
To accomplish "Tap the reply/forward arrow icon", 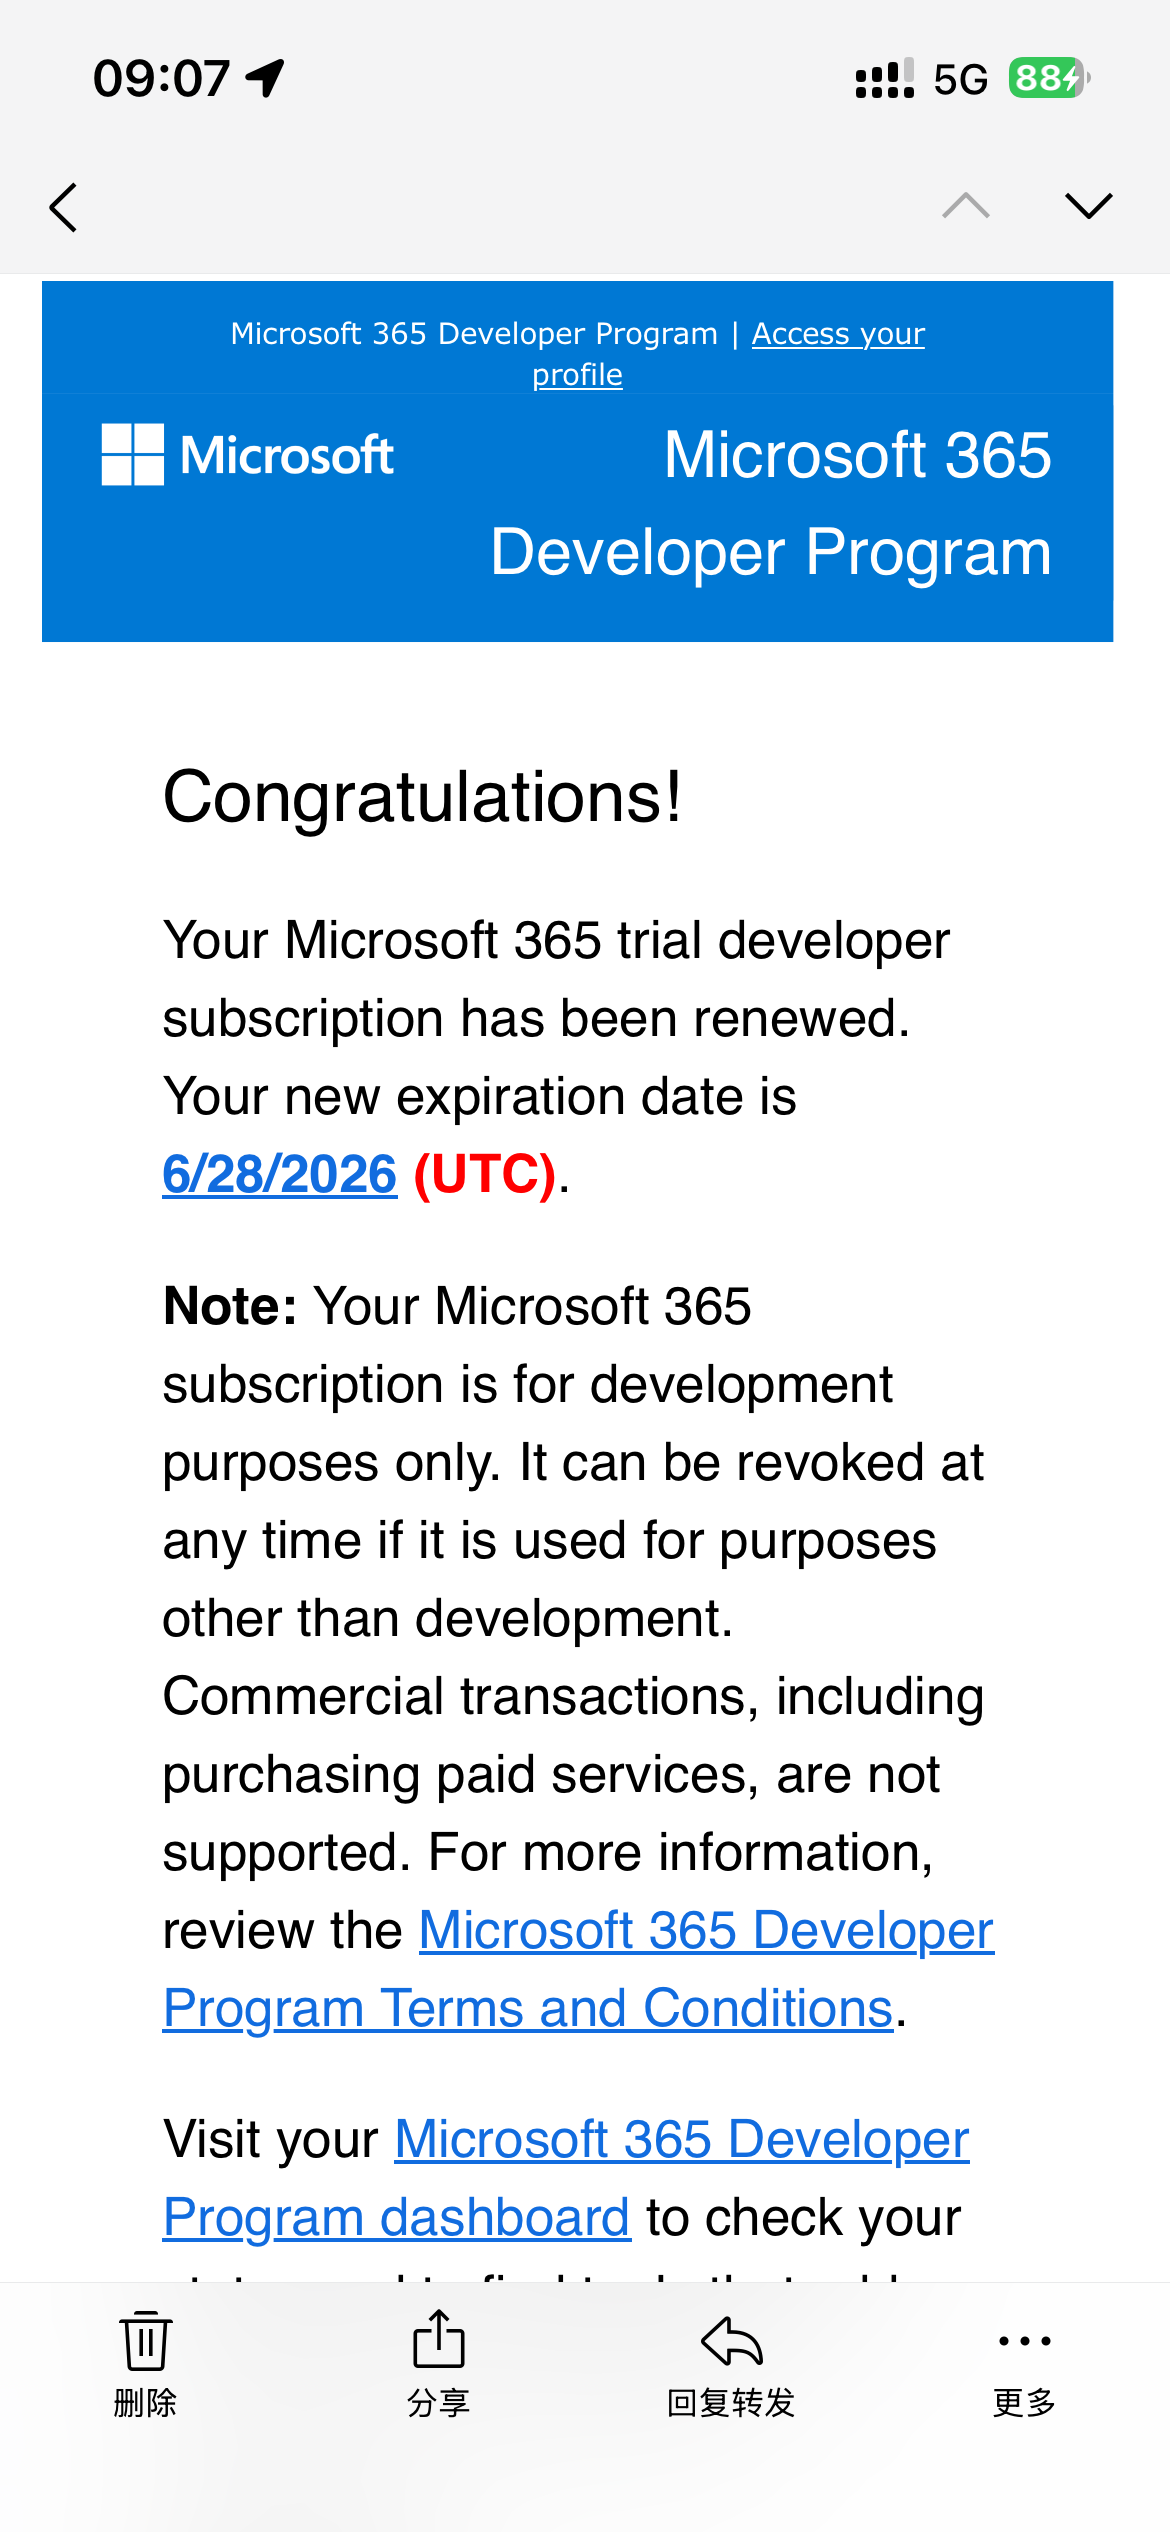I will (x=732, y=2343).
